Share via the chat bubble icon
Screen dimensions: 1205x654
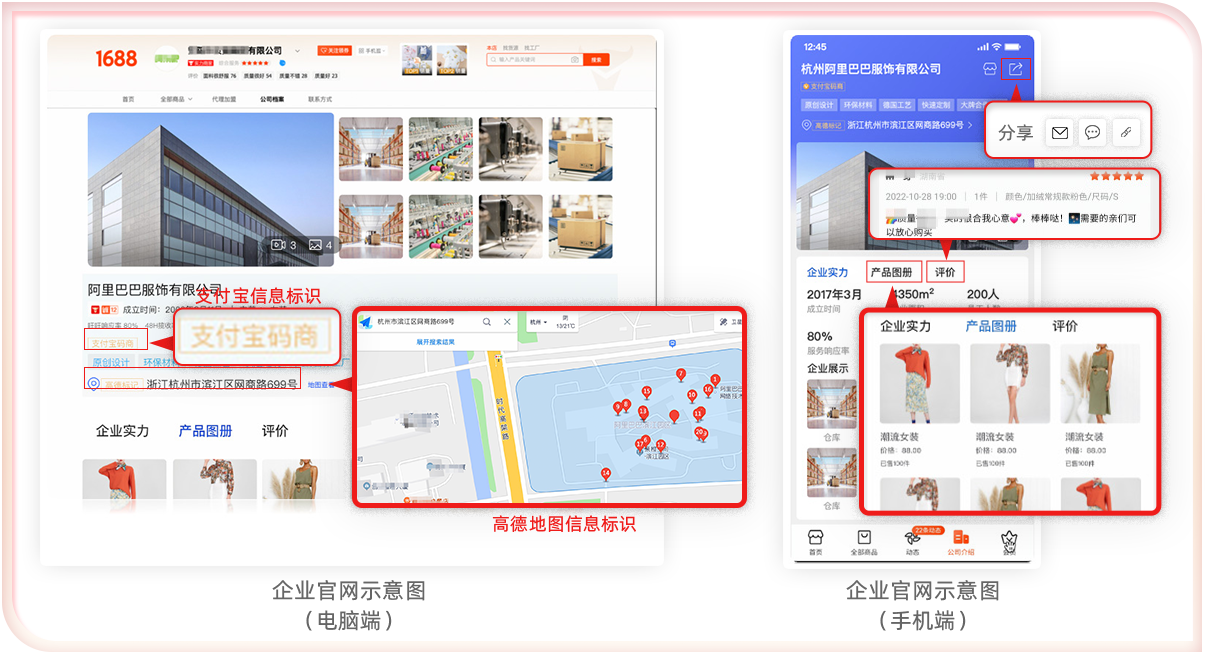(x=1093, y=133)
